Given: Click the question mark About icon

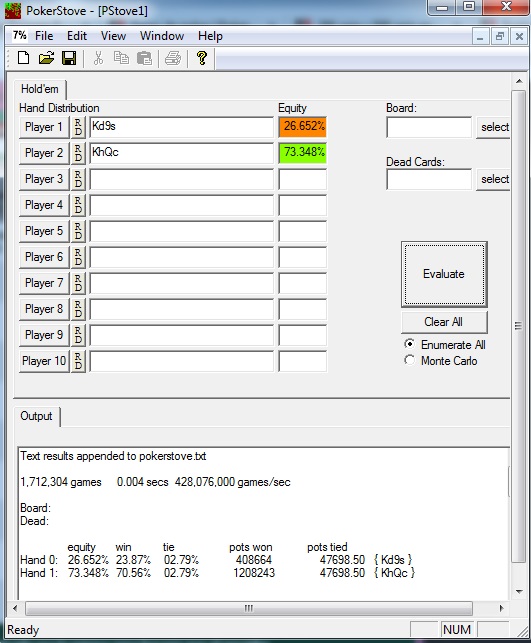Looking at the screenshot, I should click(x=201, y=58).
